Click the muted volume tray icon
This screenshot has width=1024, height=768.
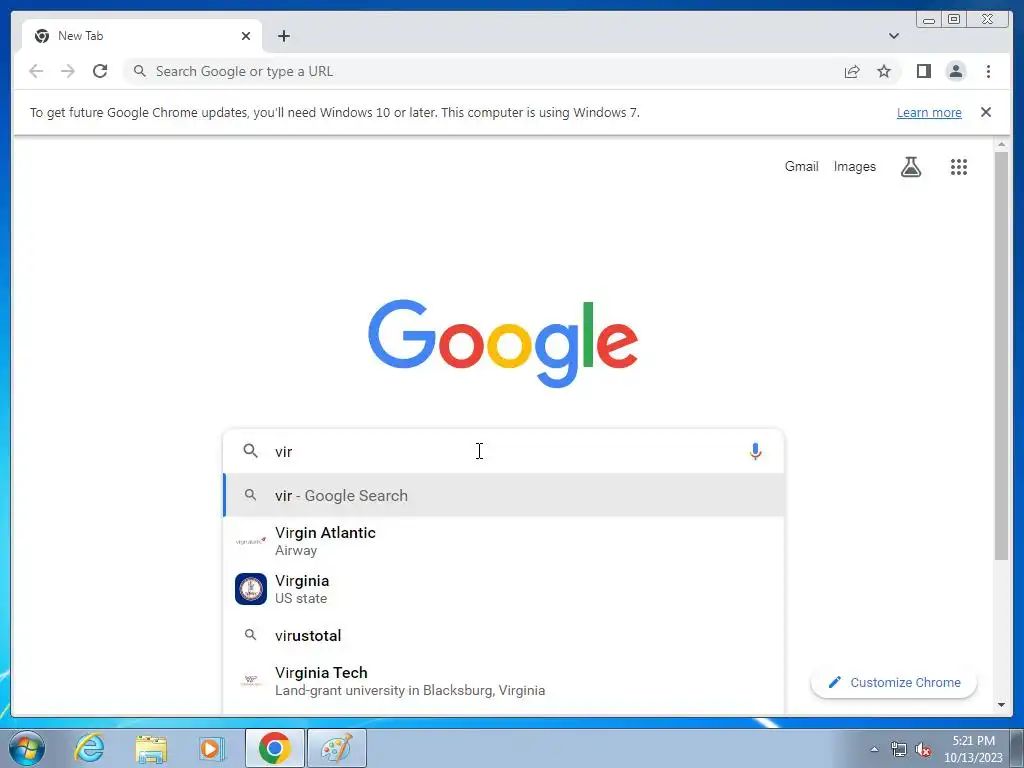tap(923, 749)
